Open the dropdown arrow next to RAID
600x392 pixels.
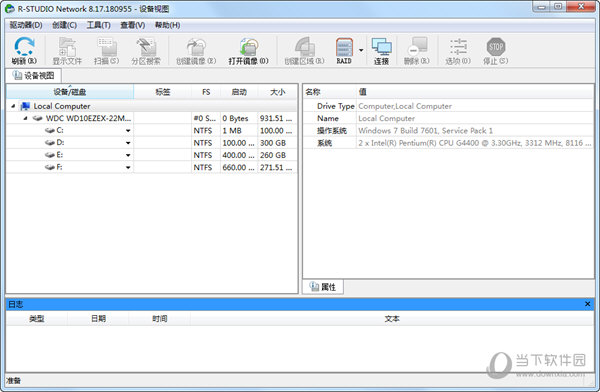coord(361,50)
